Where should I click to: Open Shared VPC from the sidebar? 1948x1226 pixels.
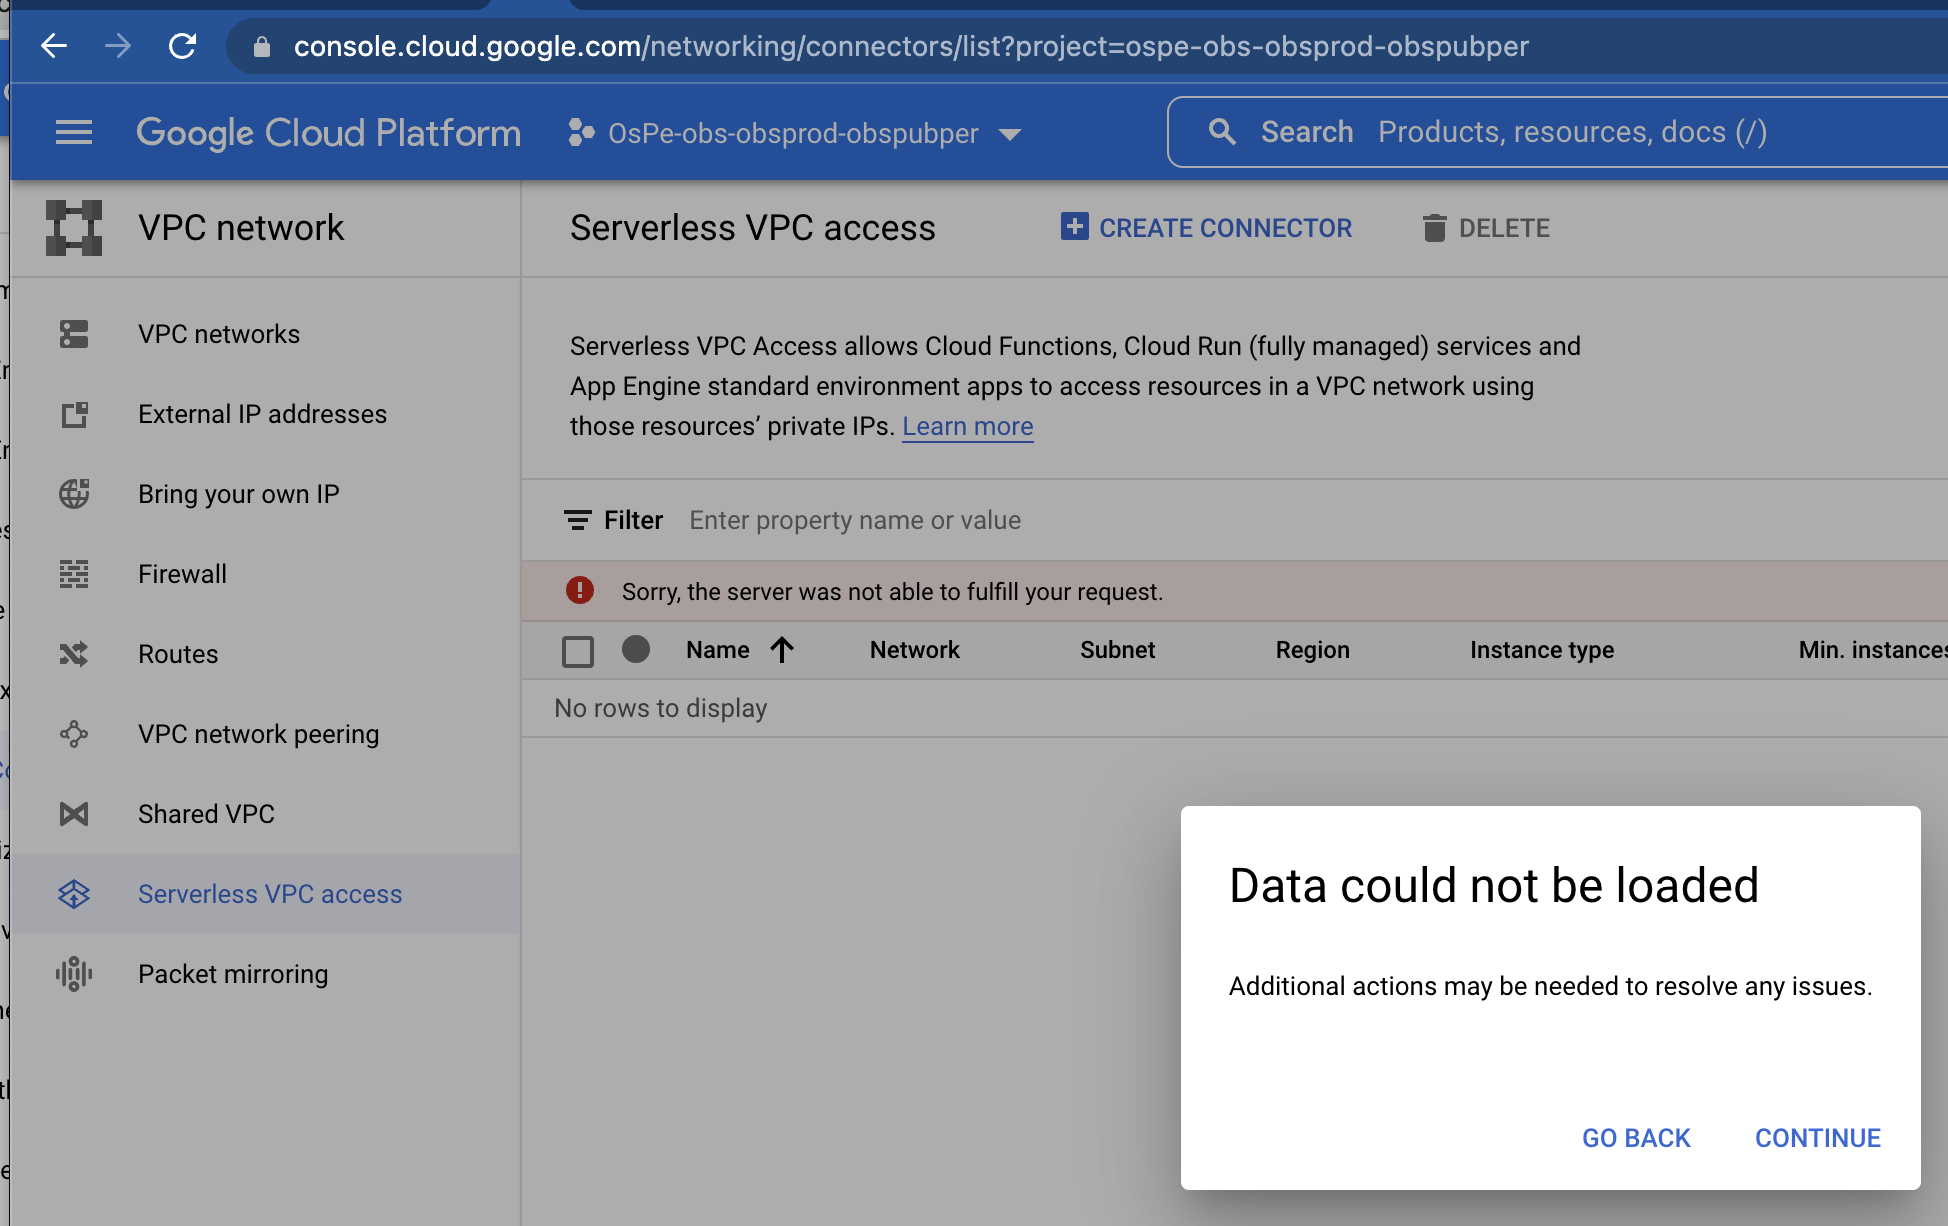pyautogui.click(x=206, y=814)
